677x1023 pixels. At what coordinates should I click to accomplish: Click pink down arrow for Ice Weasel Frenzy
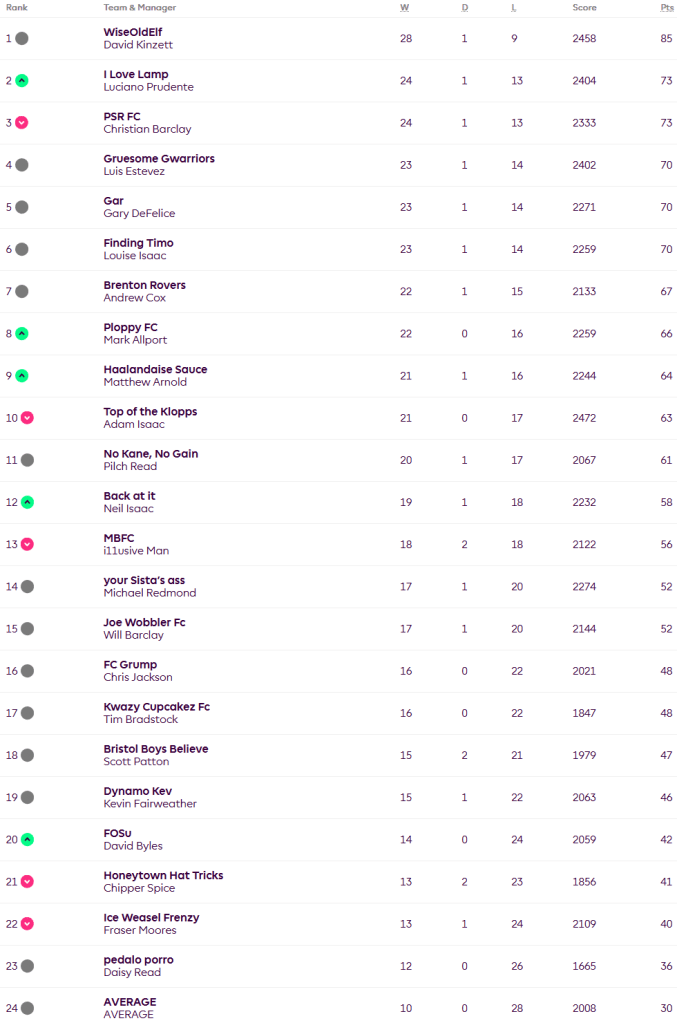pyautogui.click(x=27, y=924)
